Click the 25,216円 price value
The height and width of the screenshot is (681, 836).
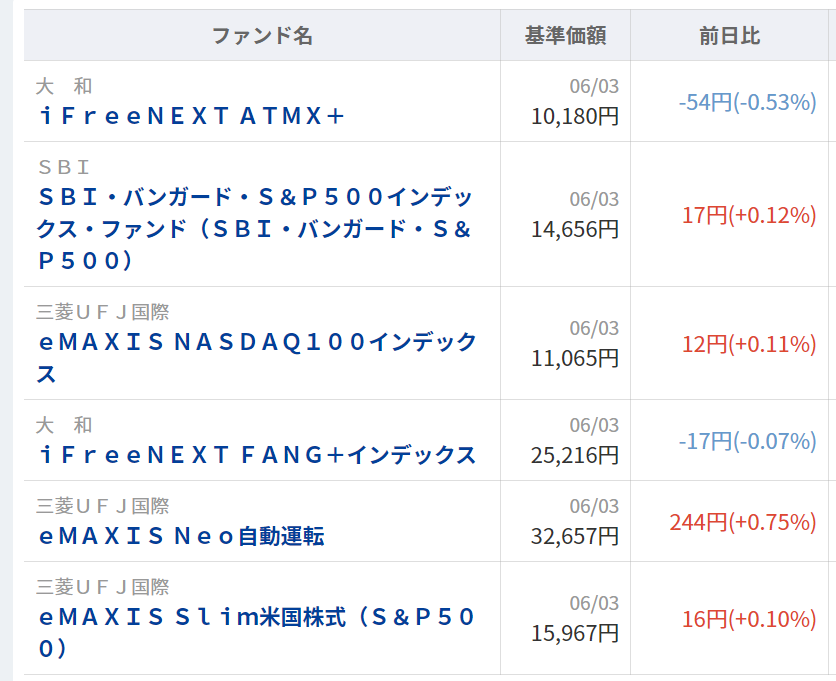575,455
